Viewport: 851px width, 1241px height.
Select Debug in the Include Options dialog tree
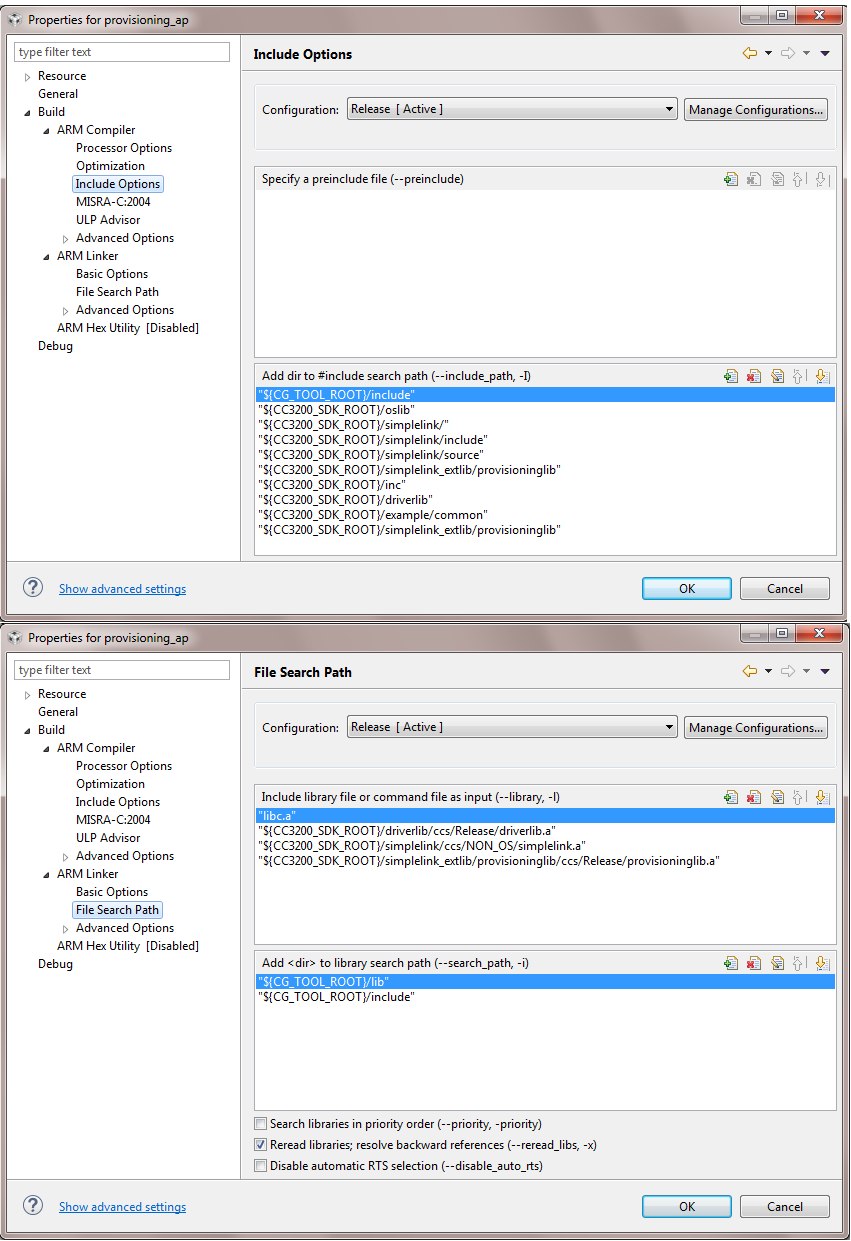coord(55,346)
